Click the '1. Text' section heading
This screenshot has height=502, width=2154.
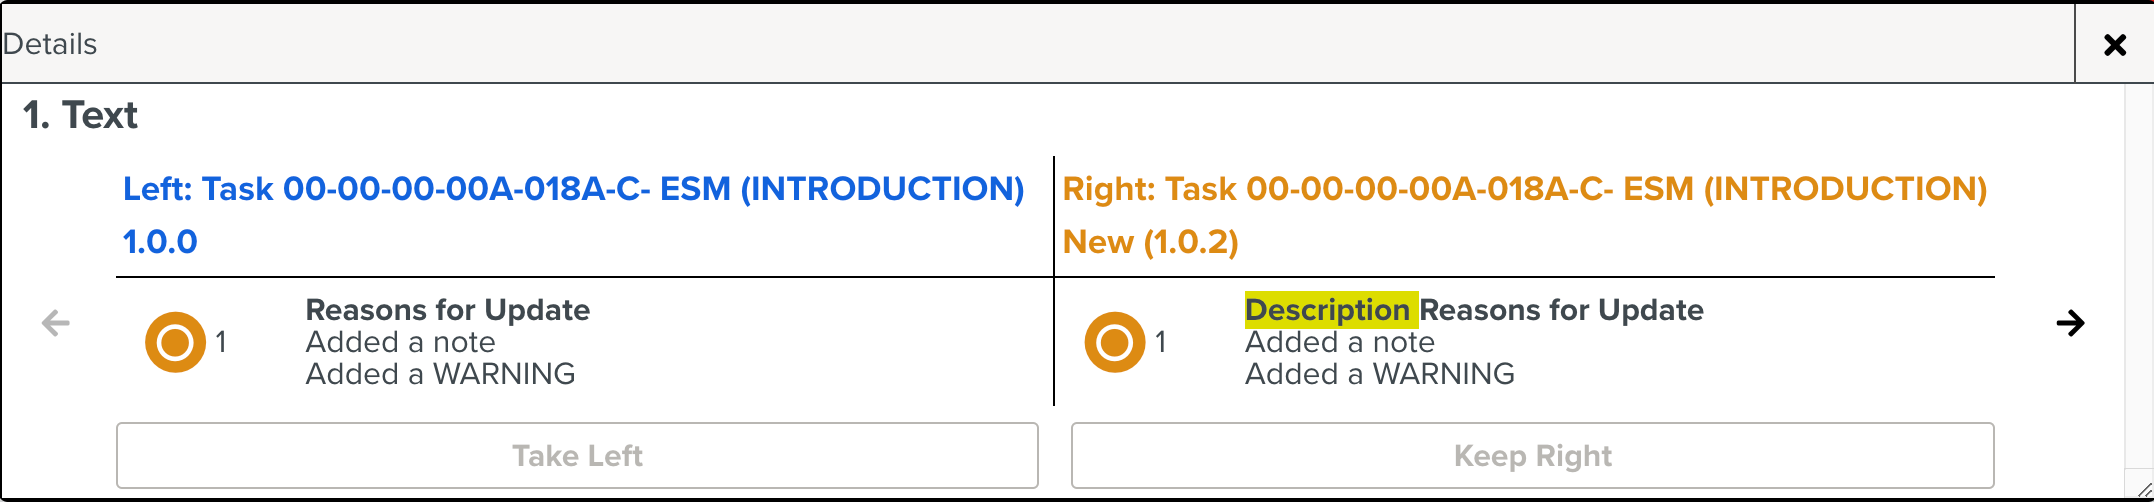(x=80, y=116)
